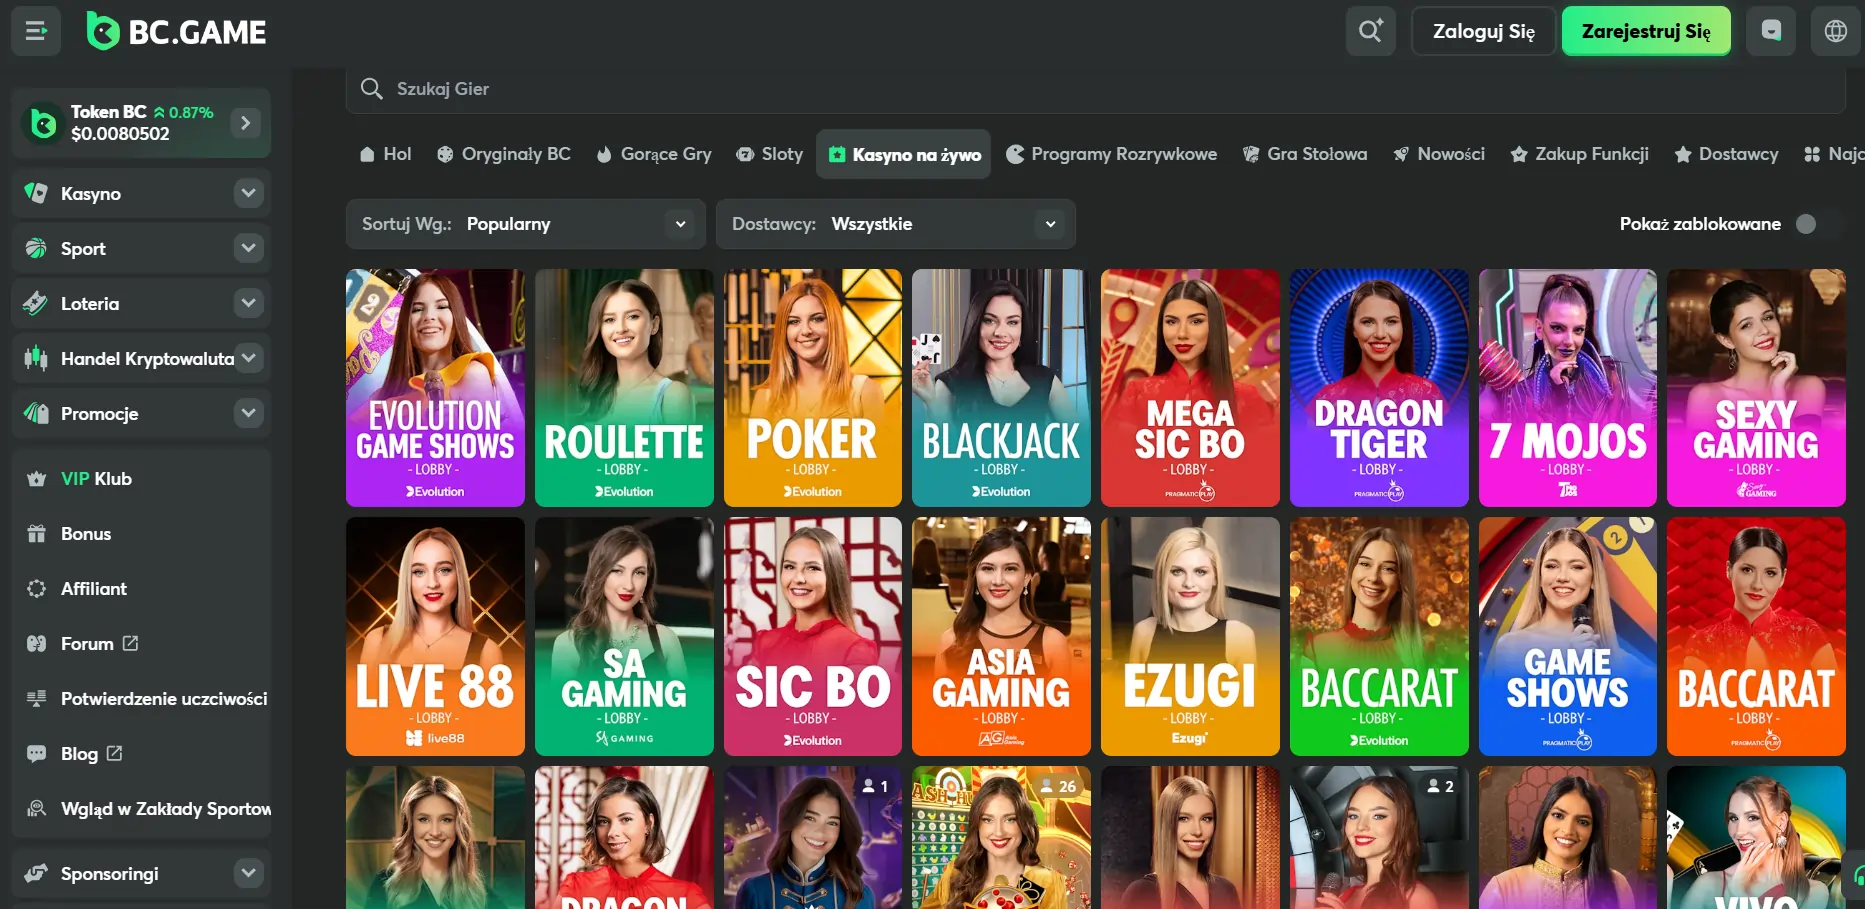Open the 7 Mojos lobby thumbnail
Image resolution: width=1865 pixels, height=909 pixels.
(1568, 388)
